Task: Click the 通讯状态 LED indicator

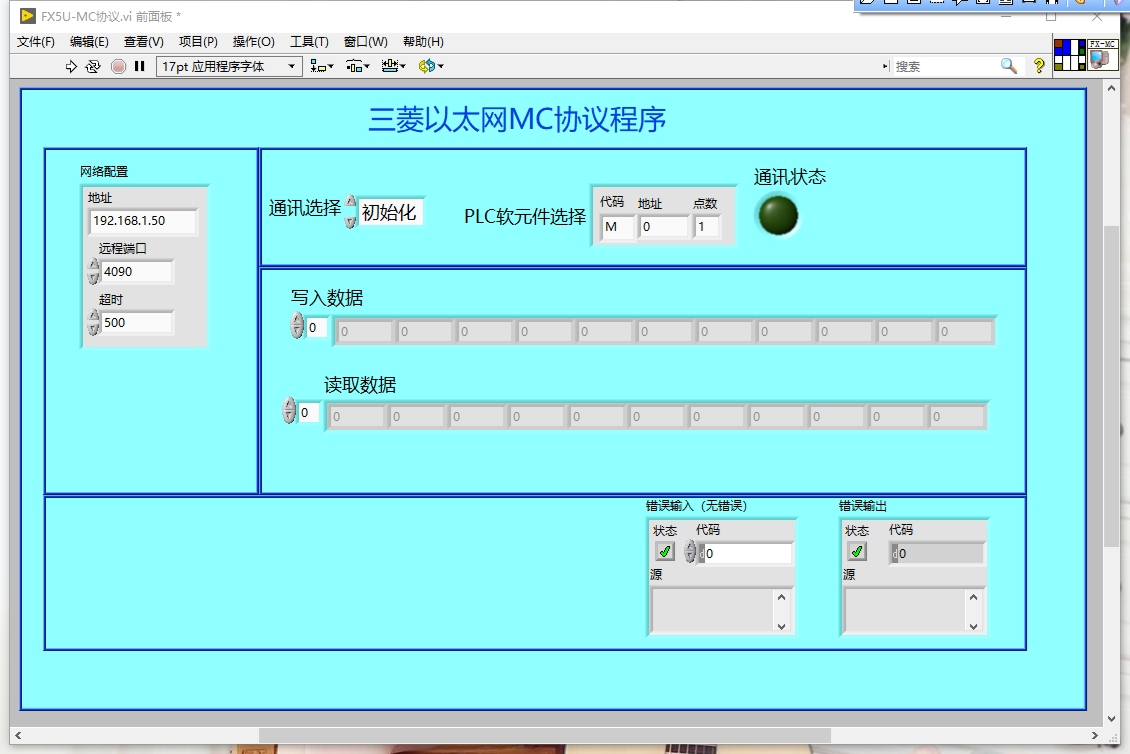Action: pos(778,216)
